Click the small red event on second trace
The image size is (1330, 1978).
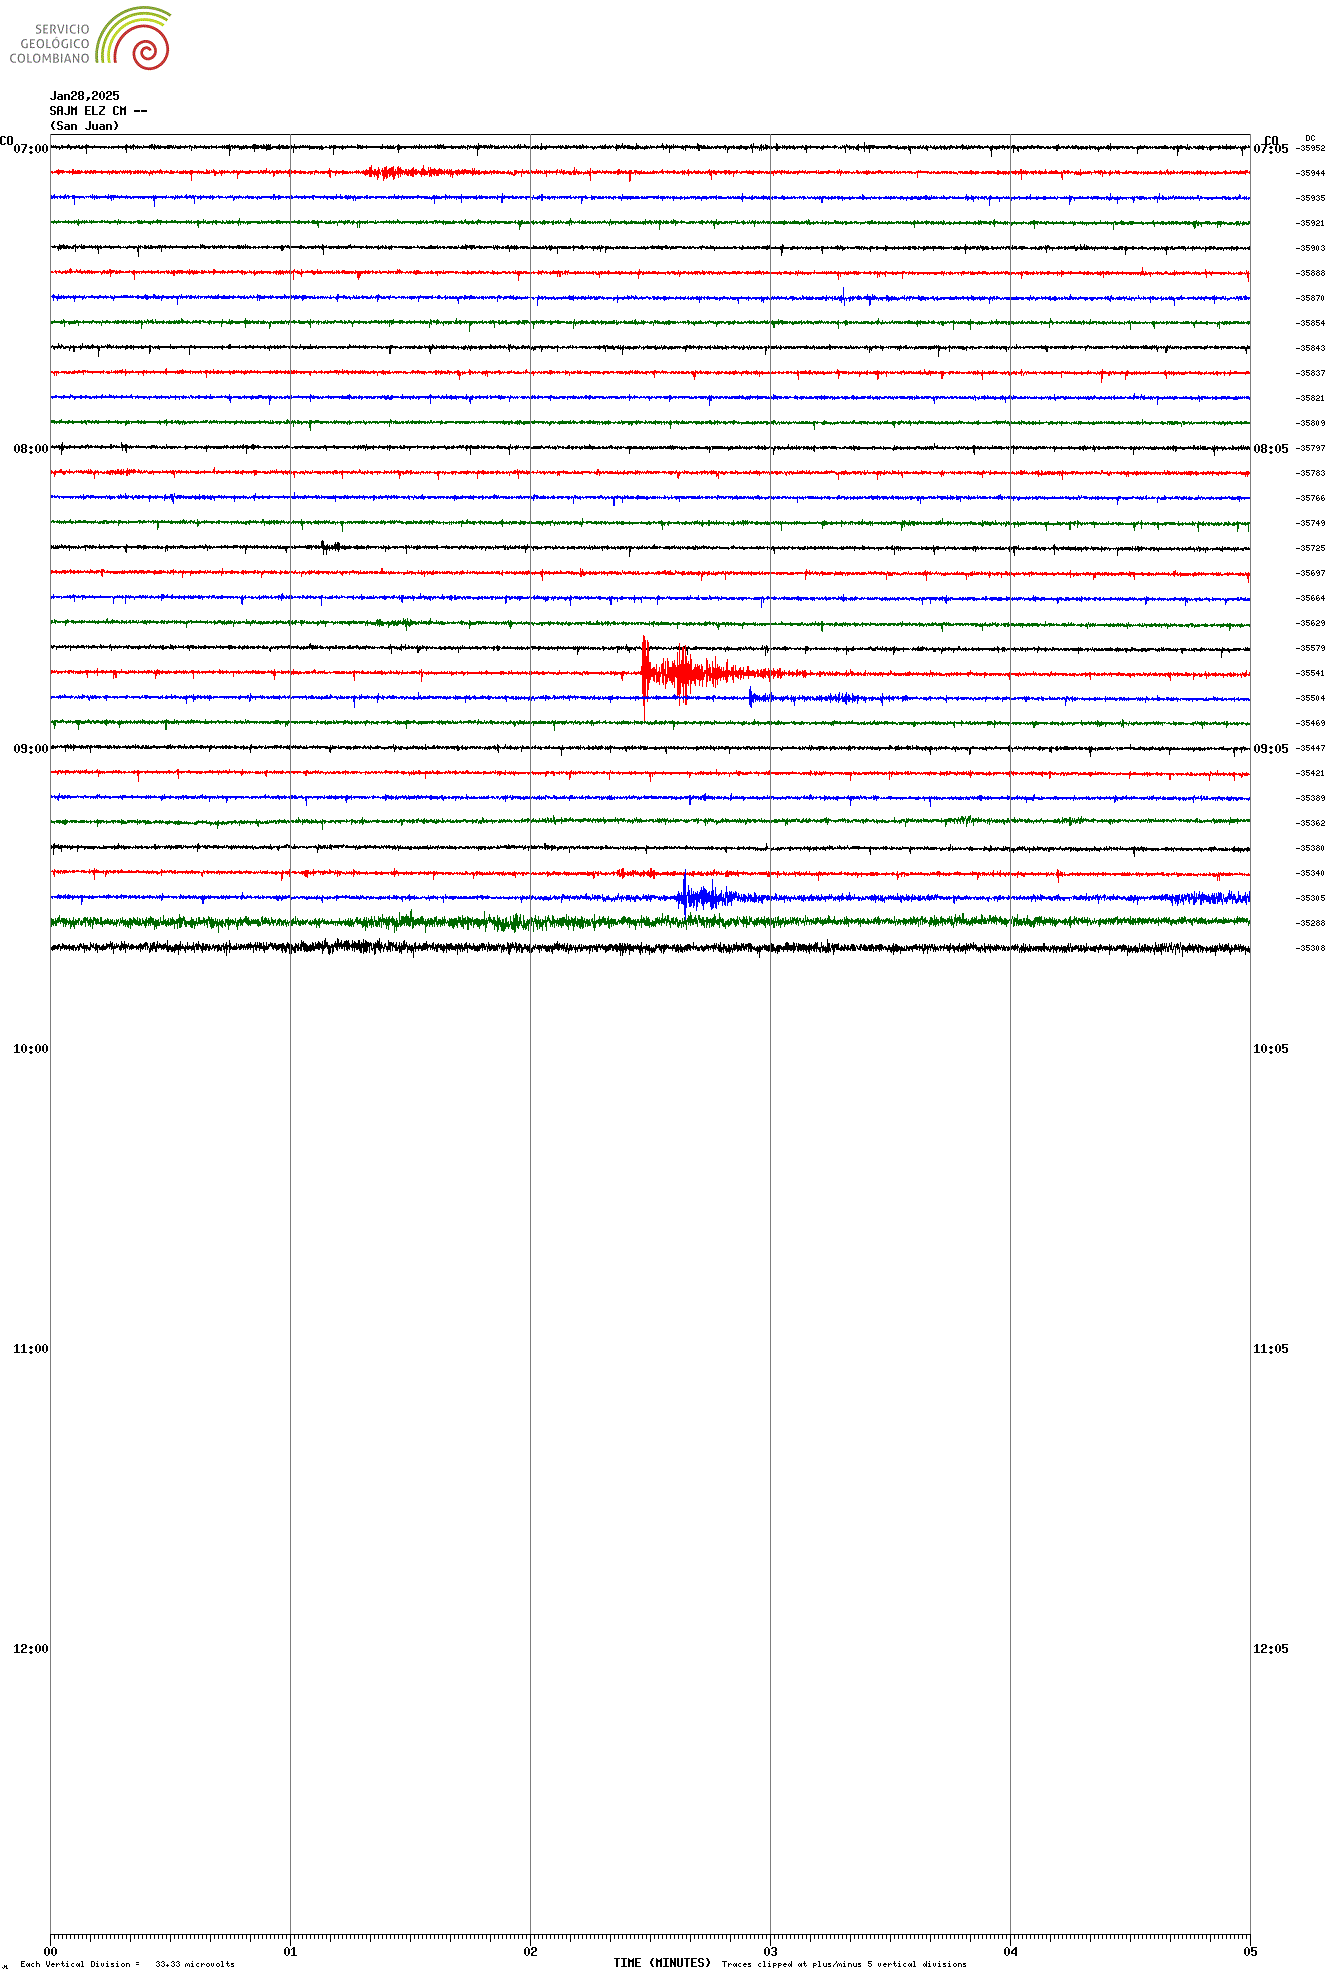(395, 172)
